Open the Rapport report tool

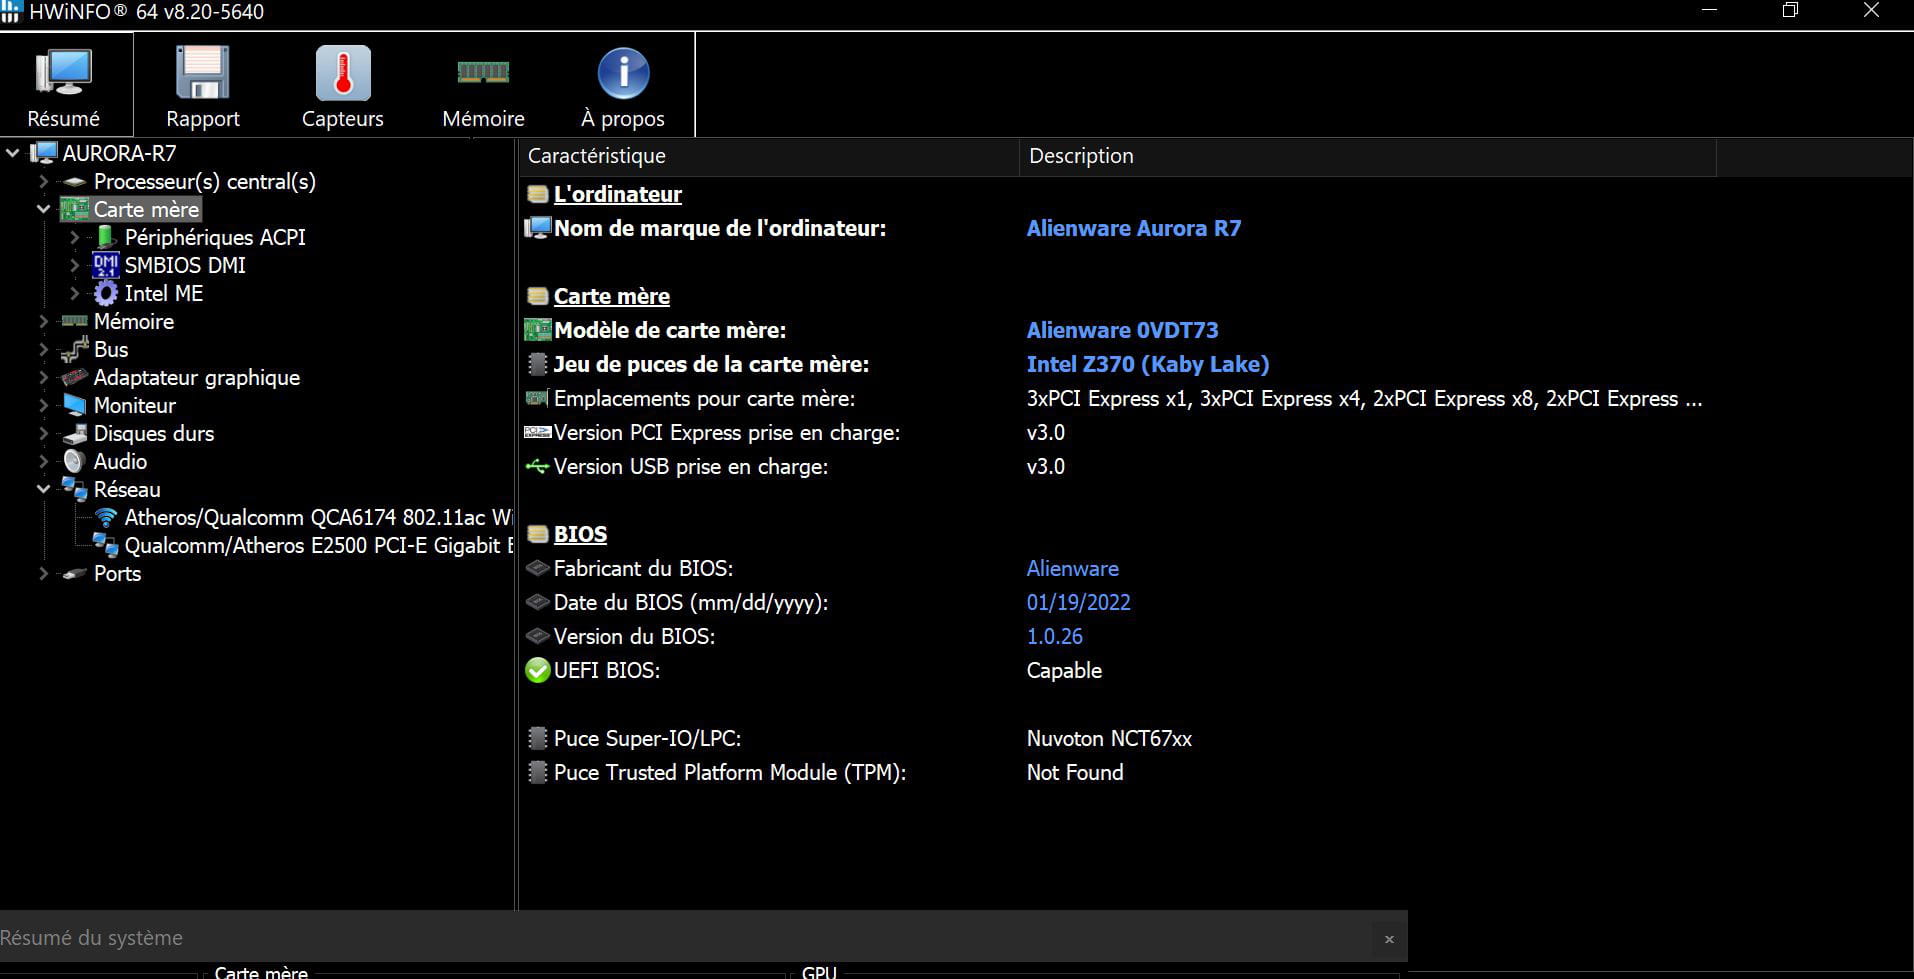(203, 87)
